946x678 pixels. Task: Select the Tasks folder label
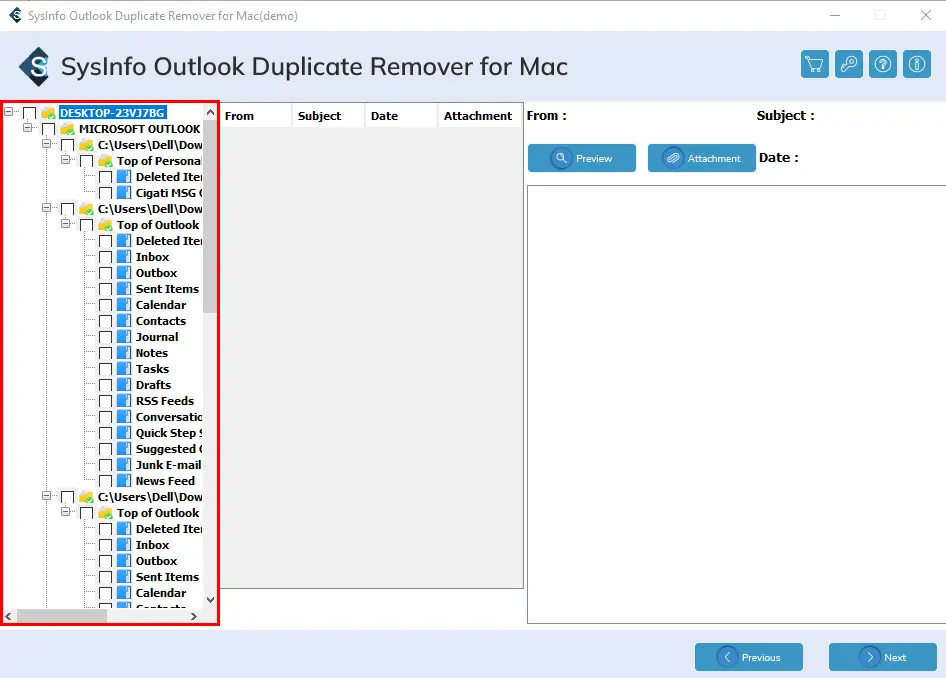(152, 369)
